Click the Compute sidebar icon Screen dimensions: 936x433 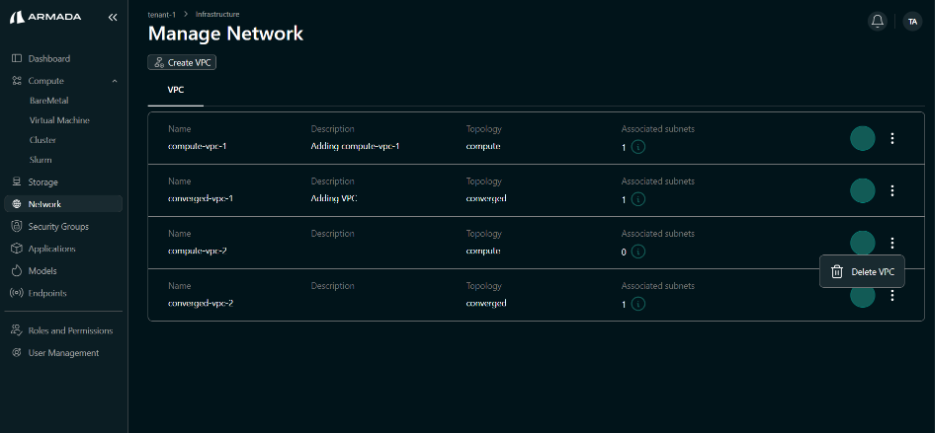pos(17,81)
